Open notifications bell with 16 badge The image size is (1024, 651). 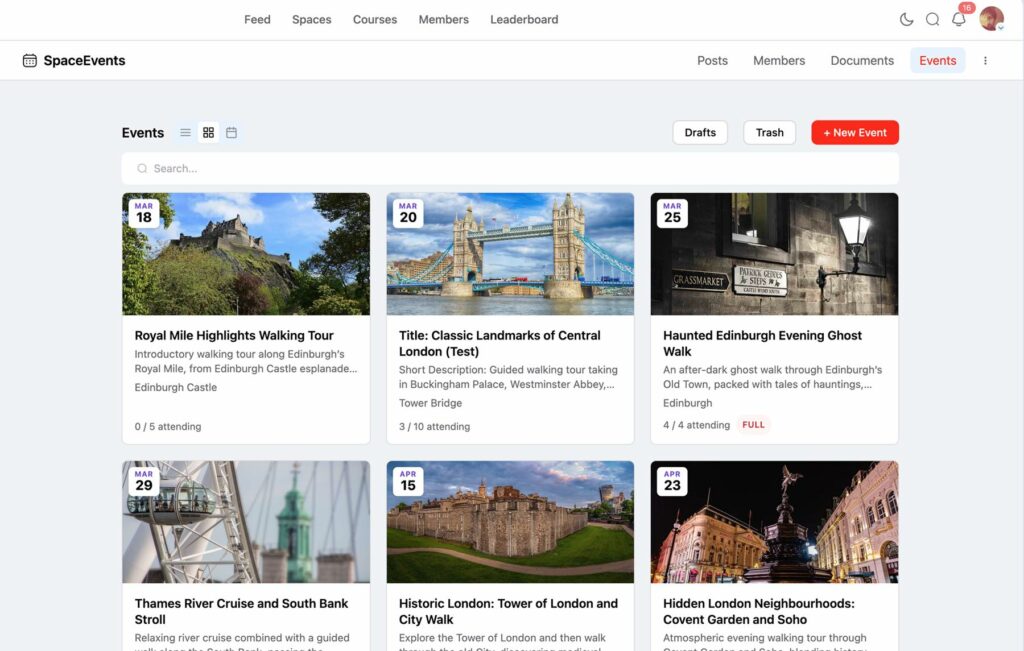pyautogui.click(x=959, y=19)
